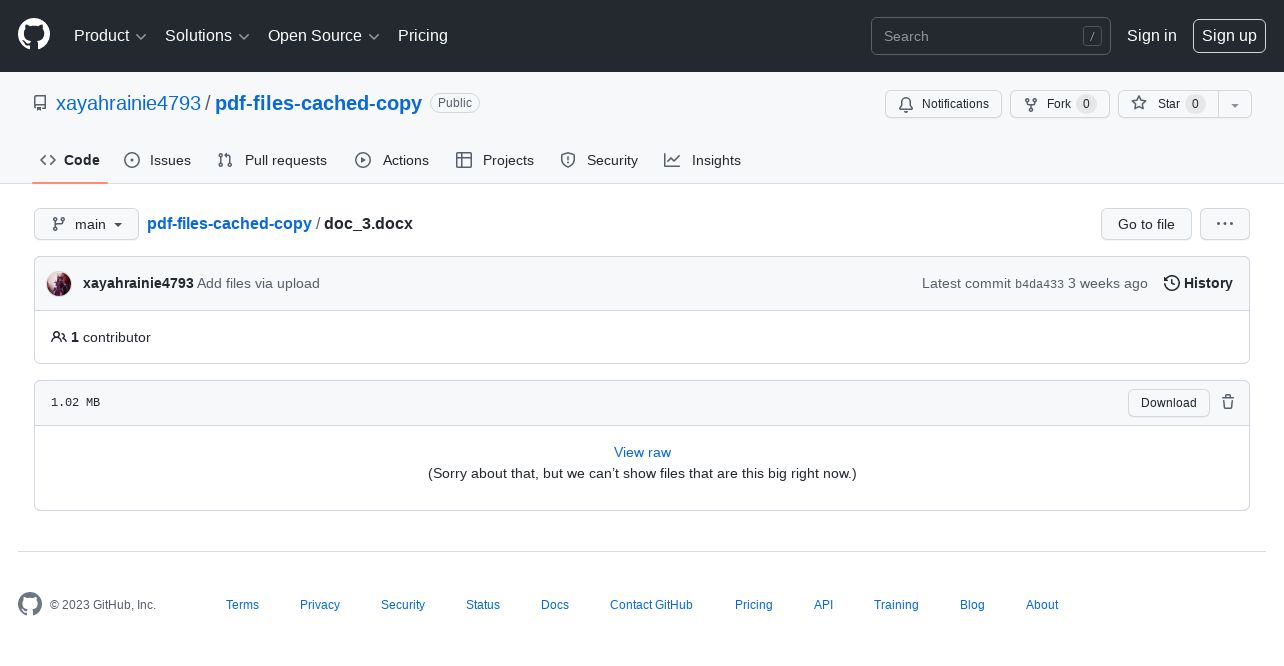Image resolution: width=1284 pixels, height=666 pixels.
Task: Open the Terms footer link
Action: [242, 605]
